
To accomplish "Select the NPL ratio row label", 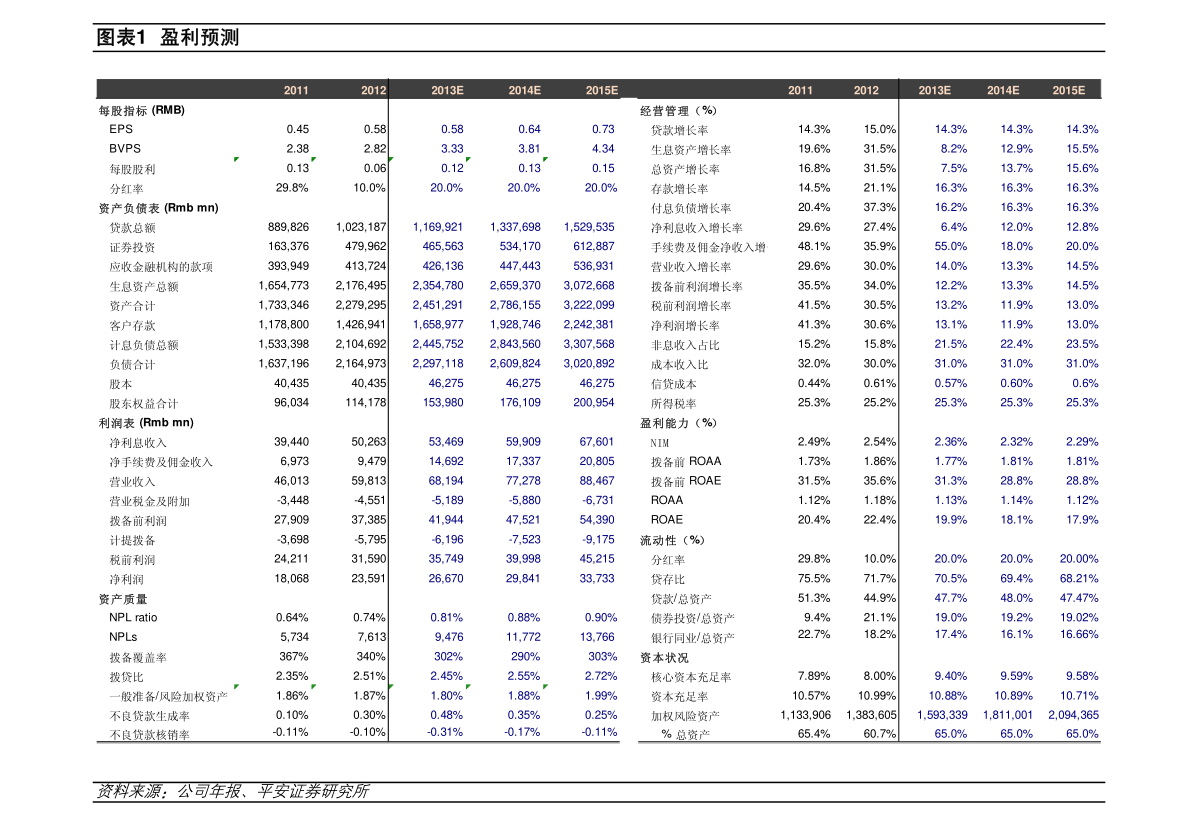I will tap(133, 618).
